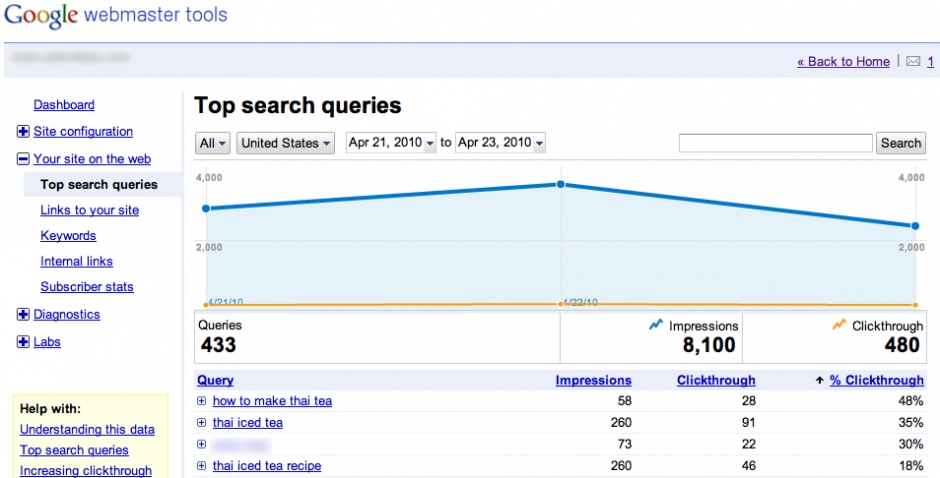
Task: Open the Keywords page
Action: (x=68, y=236)
